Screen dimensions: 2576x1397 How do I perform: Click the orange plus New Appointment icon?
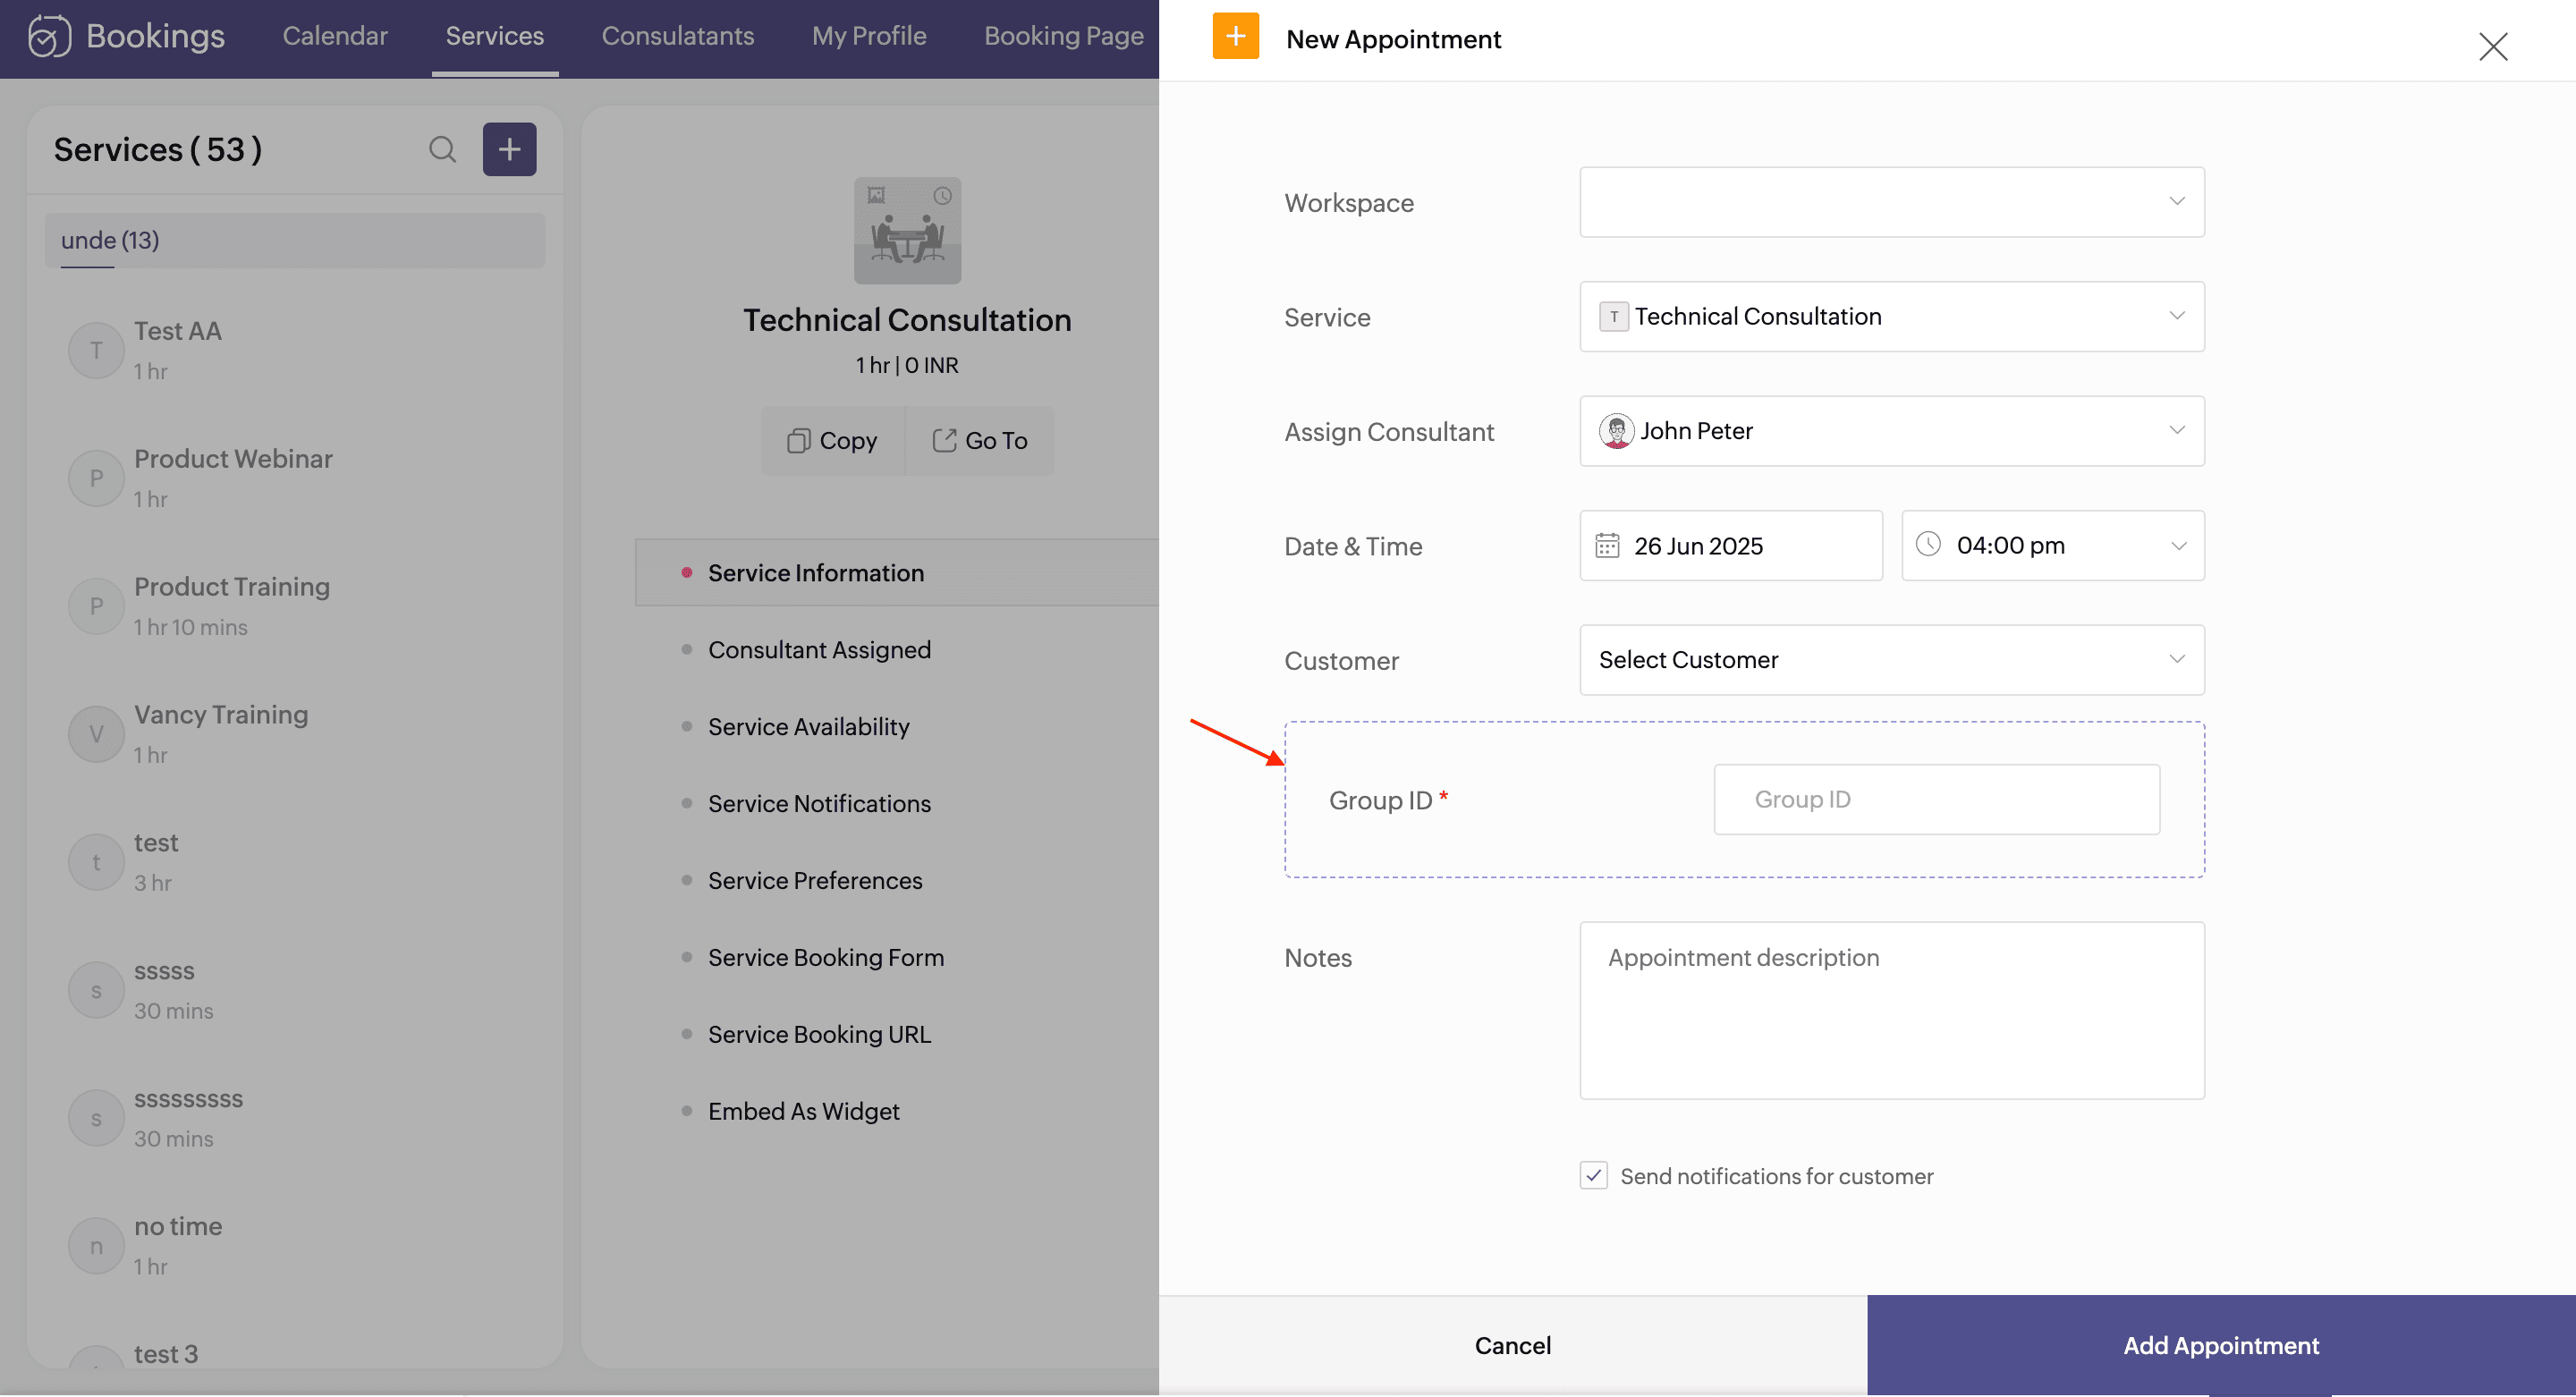(x=1235, y=36)
